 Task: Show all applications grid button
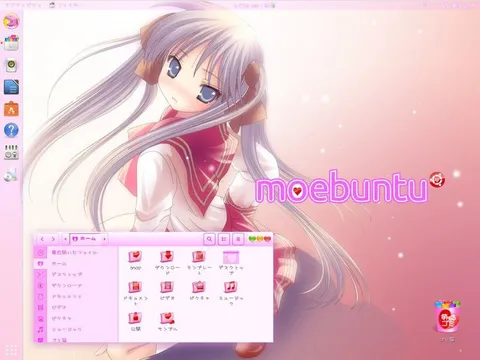point(11,350)
